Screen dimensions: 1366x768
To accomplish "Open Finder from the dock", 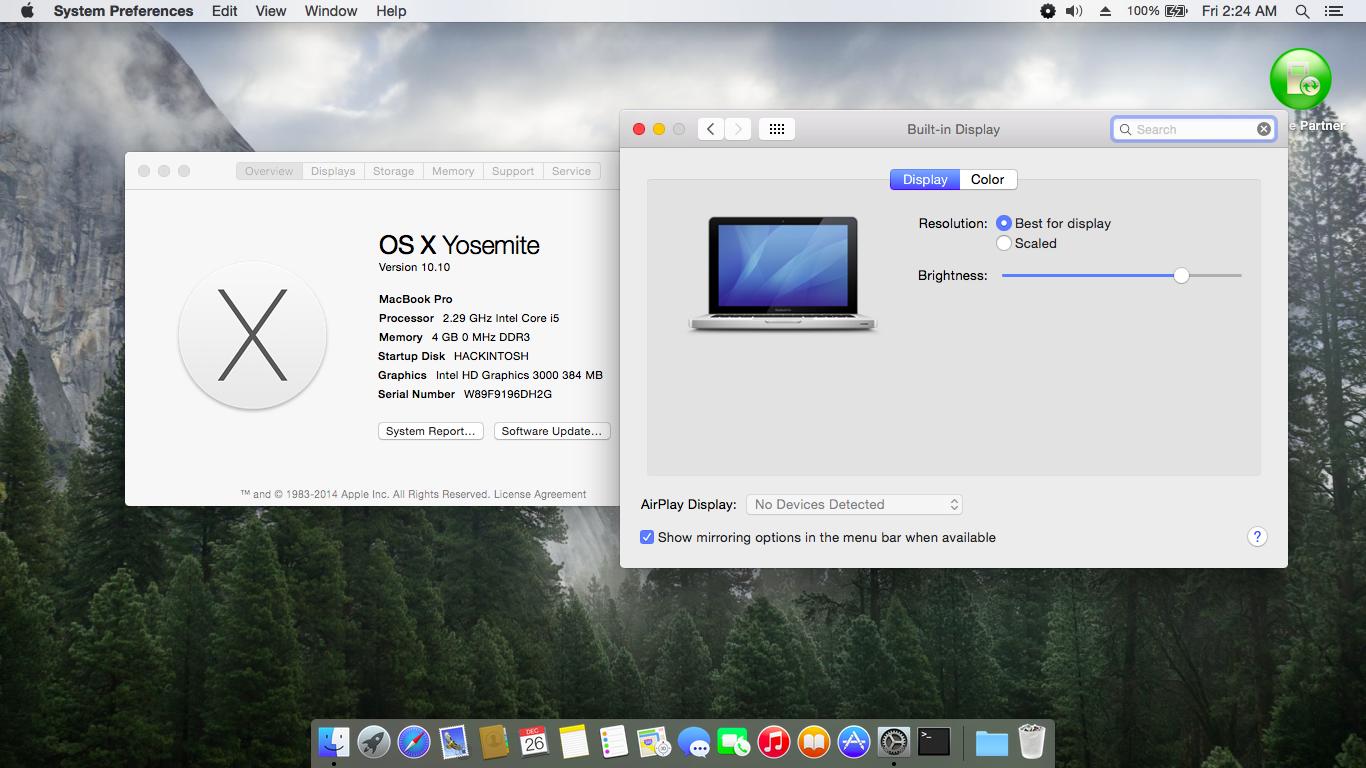I will pos(334,742).
